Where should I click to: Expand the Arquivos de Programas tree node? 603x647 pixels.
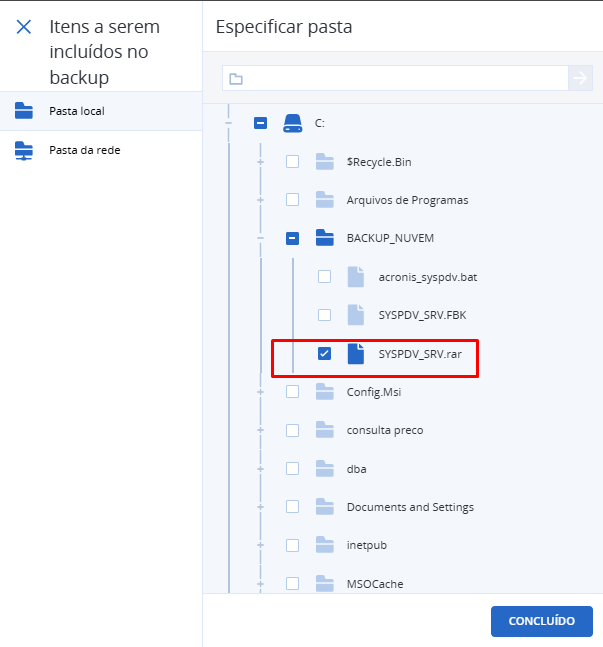(x=261, y=200)
